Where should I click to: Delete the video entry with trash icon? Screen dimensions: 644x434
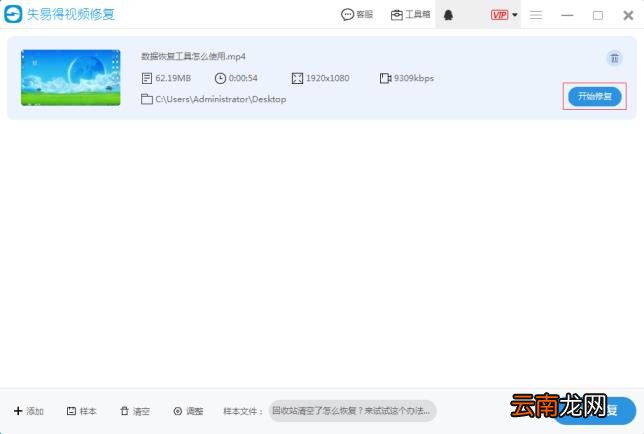614,58
